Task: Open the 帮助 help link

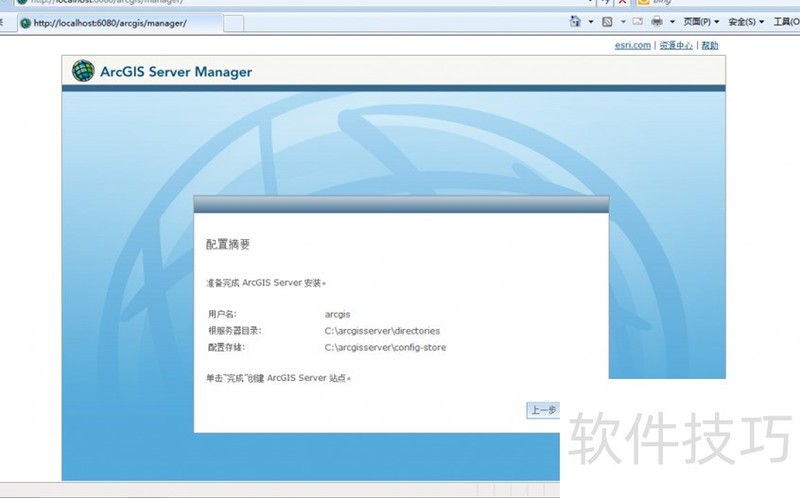Action: click(x=709, y=45)
